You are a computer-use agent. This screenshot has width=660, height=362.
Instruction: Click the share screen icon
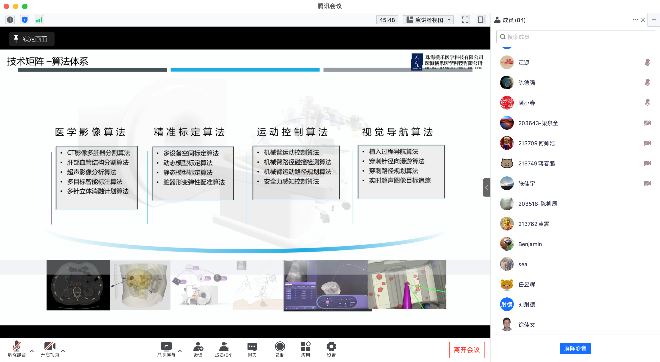click(x=166, y=349)
